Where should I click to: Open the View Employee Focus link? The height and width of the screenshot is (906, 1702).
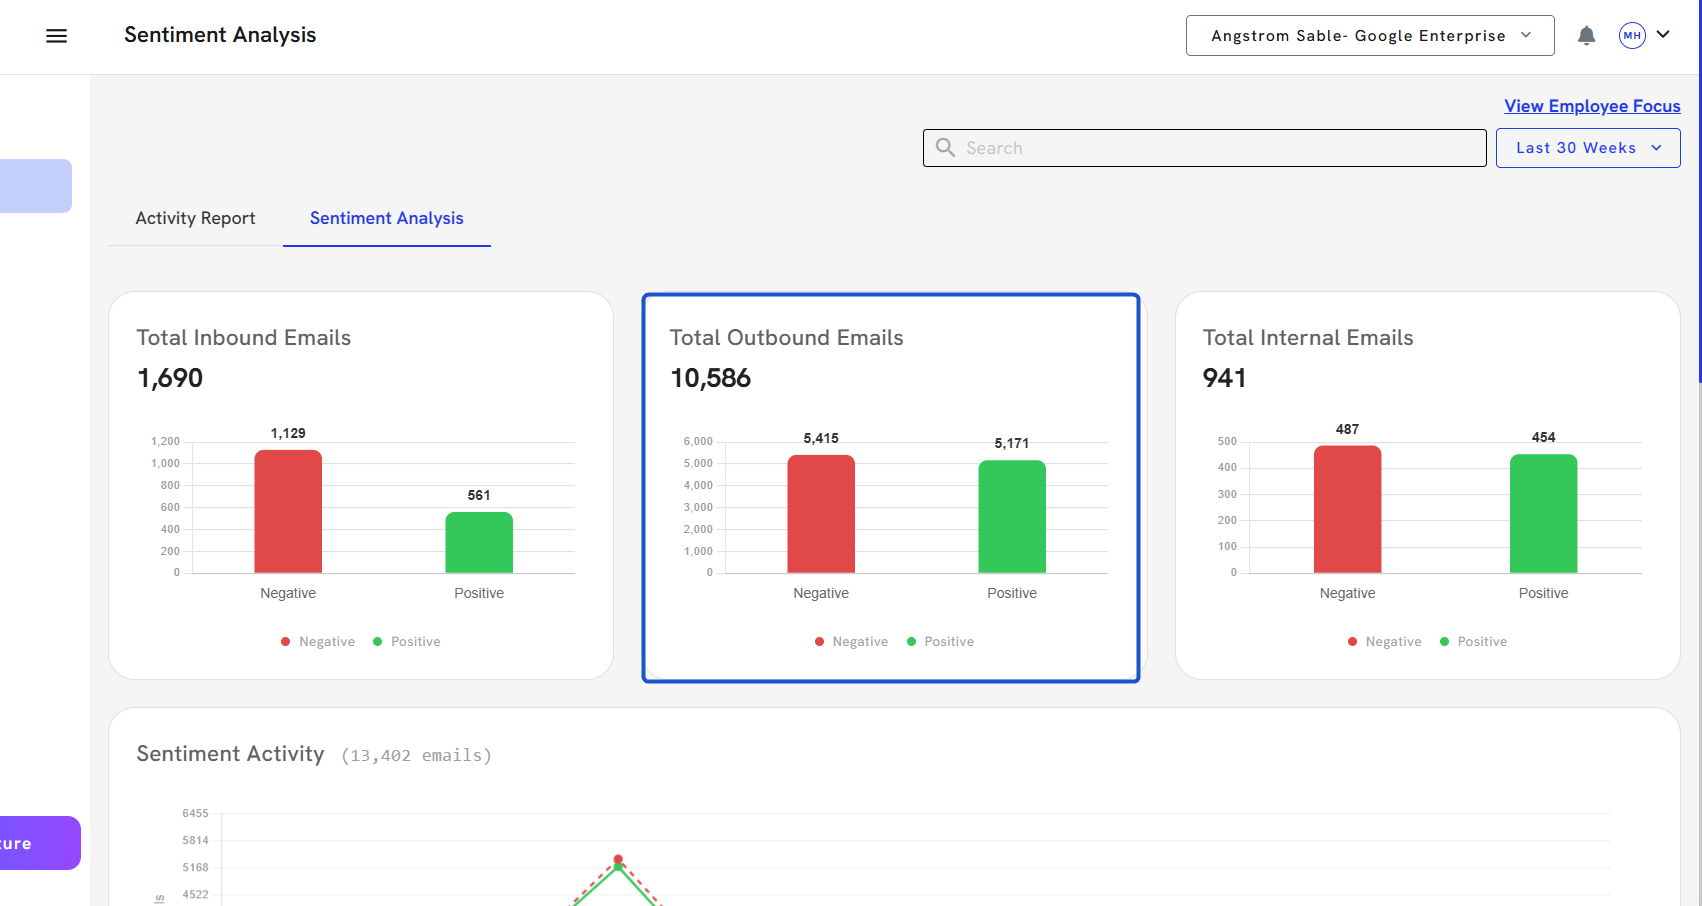tap(1591, 106)
